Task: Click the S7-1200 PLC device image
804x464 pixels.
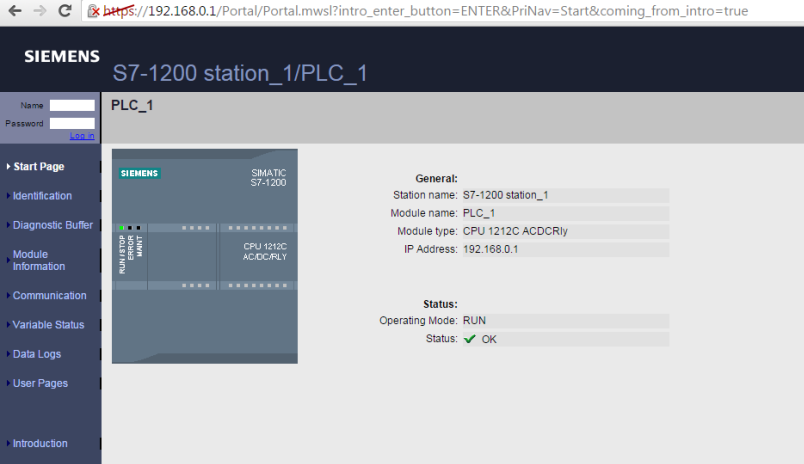Action: [205, 256]
